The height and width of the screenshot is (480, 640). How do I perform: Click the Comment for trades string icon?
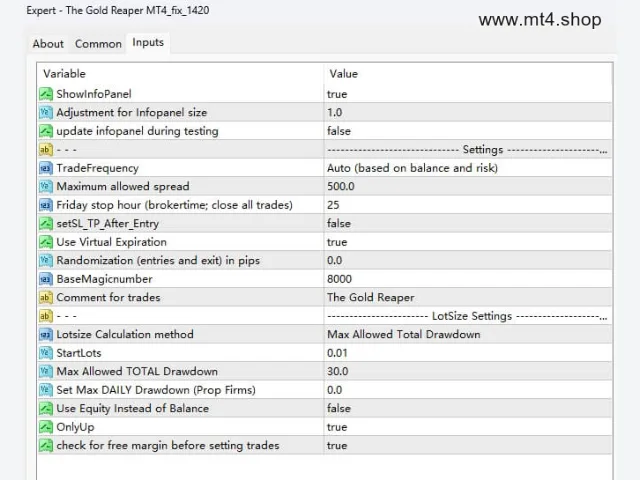(46, 298)
